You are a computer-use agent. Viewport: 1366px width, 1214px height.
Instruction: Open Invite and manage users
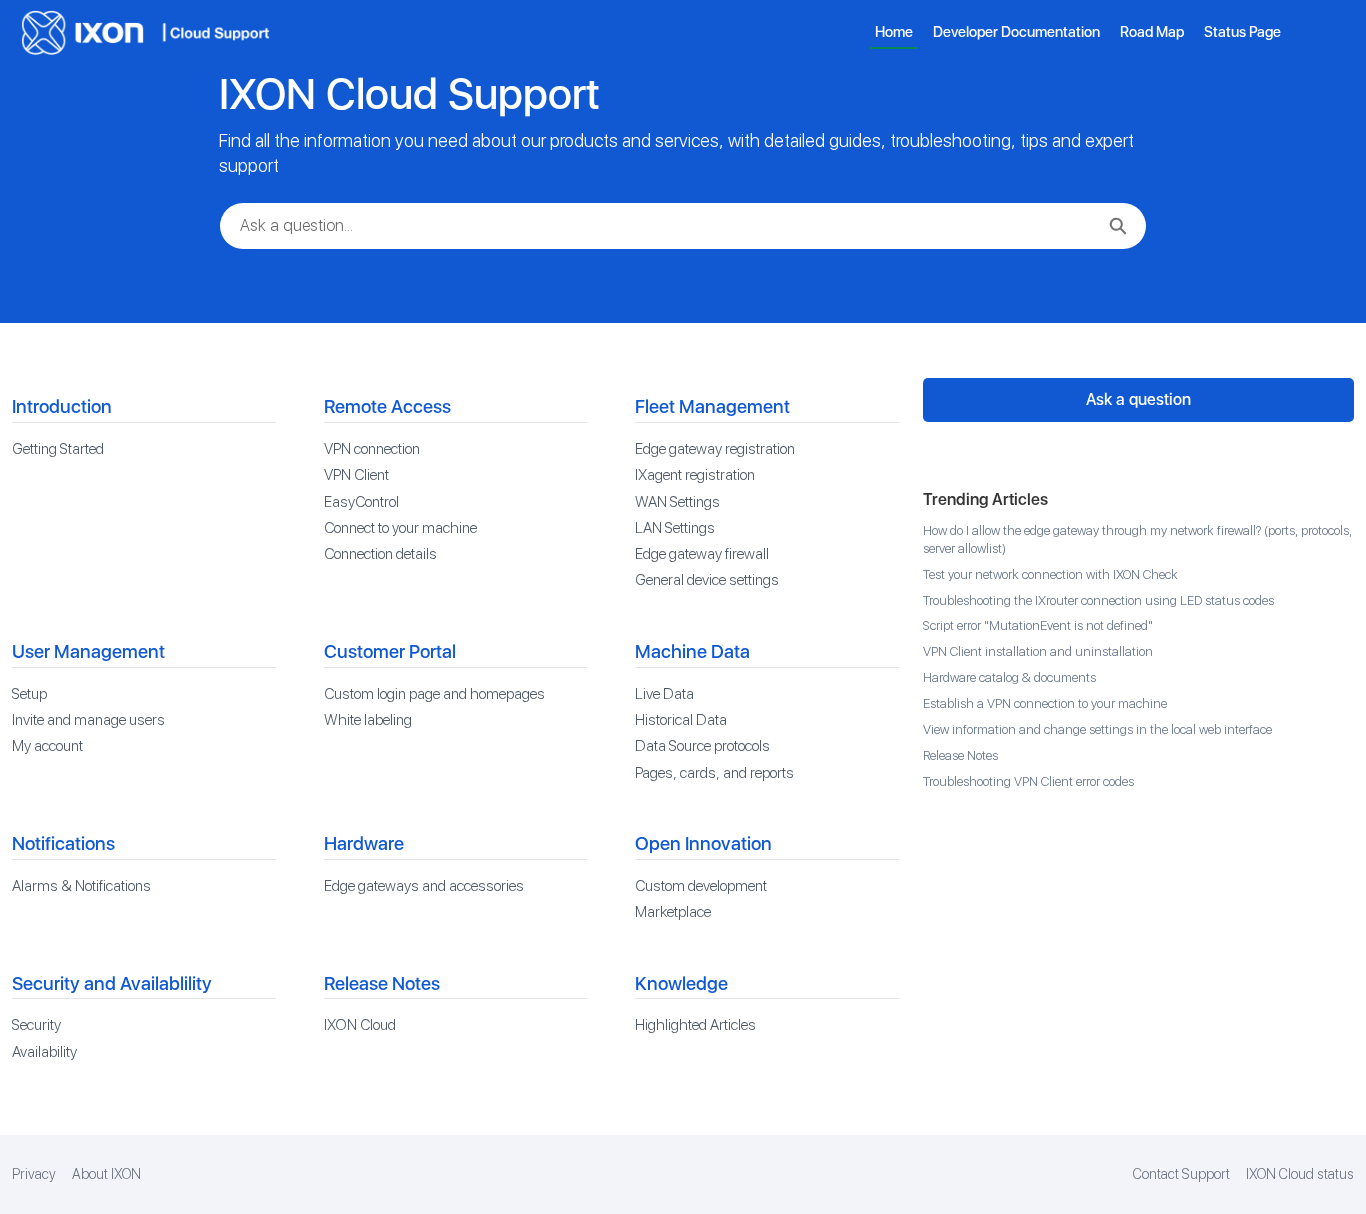tap(88, 720)
